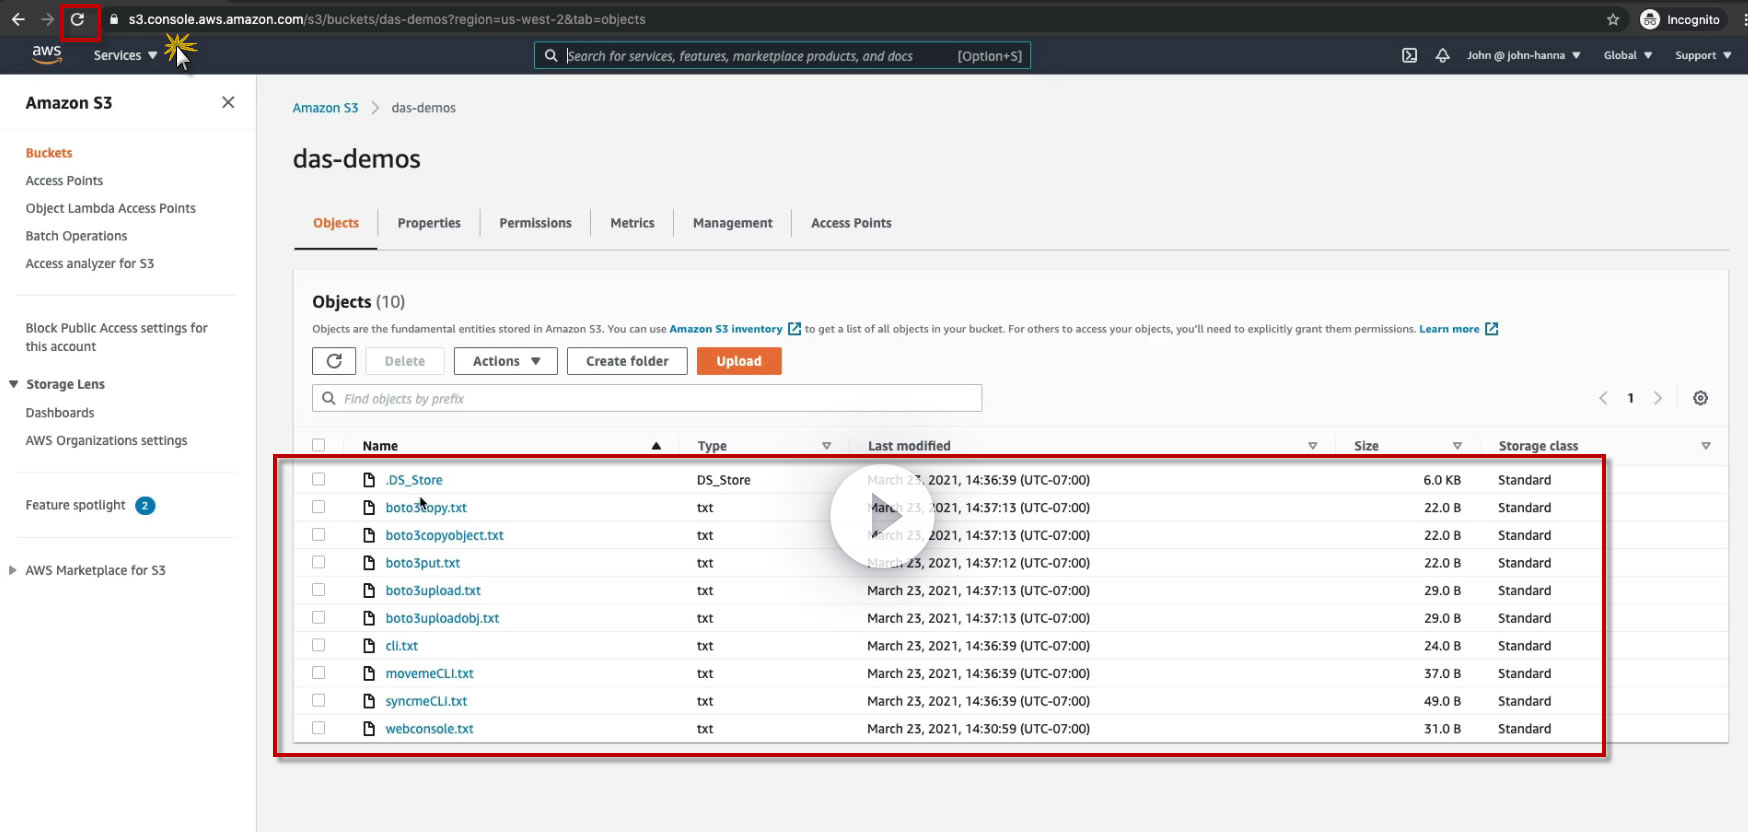Tick the cli.txt checkbox

[x=318, y=645]
